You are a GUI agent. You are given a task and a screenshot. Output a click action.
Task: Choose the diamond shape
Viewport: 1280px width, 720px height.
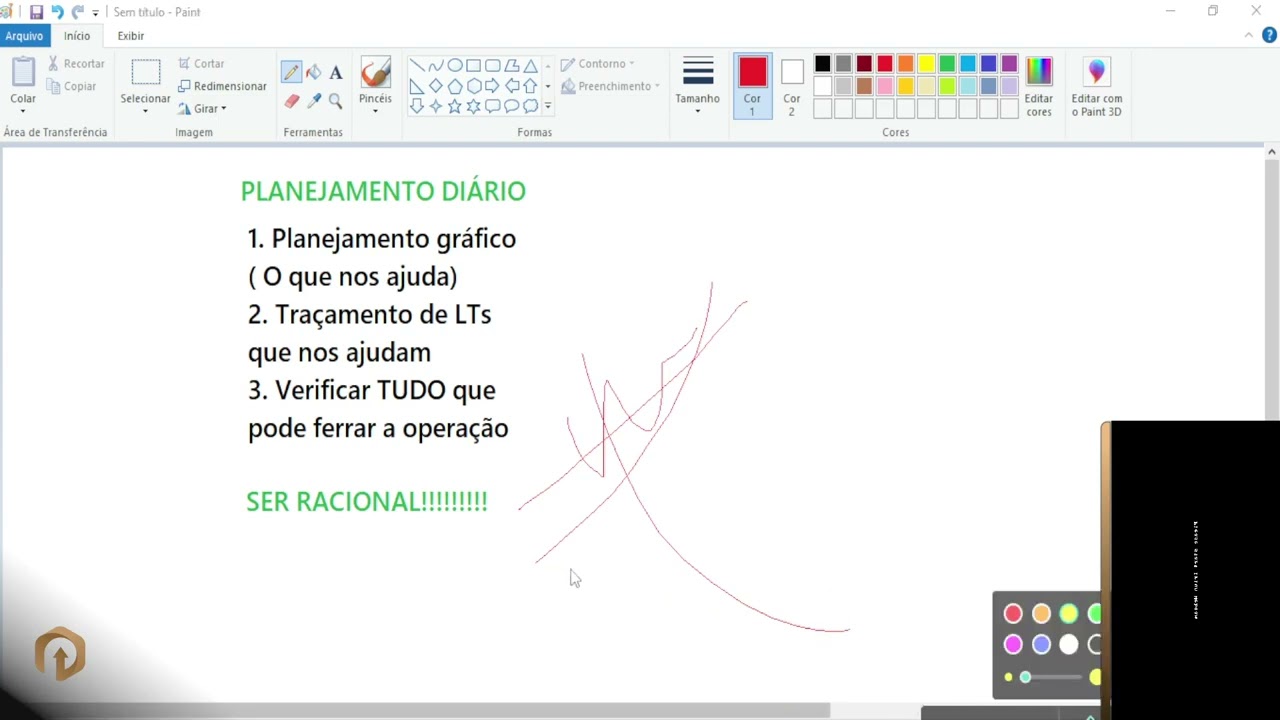[x=436, y=86]
